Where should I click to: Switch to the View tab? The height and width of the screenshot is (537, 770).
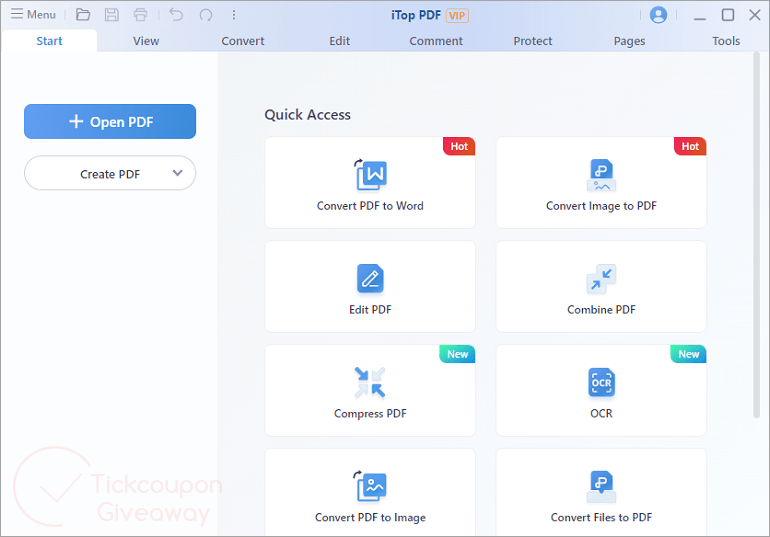[146, 41]
